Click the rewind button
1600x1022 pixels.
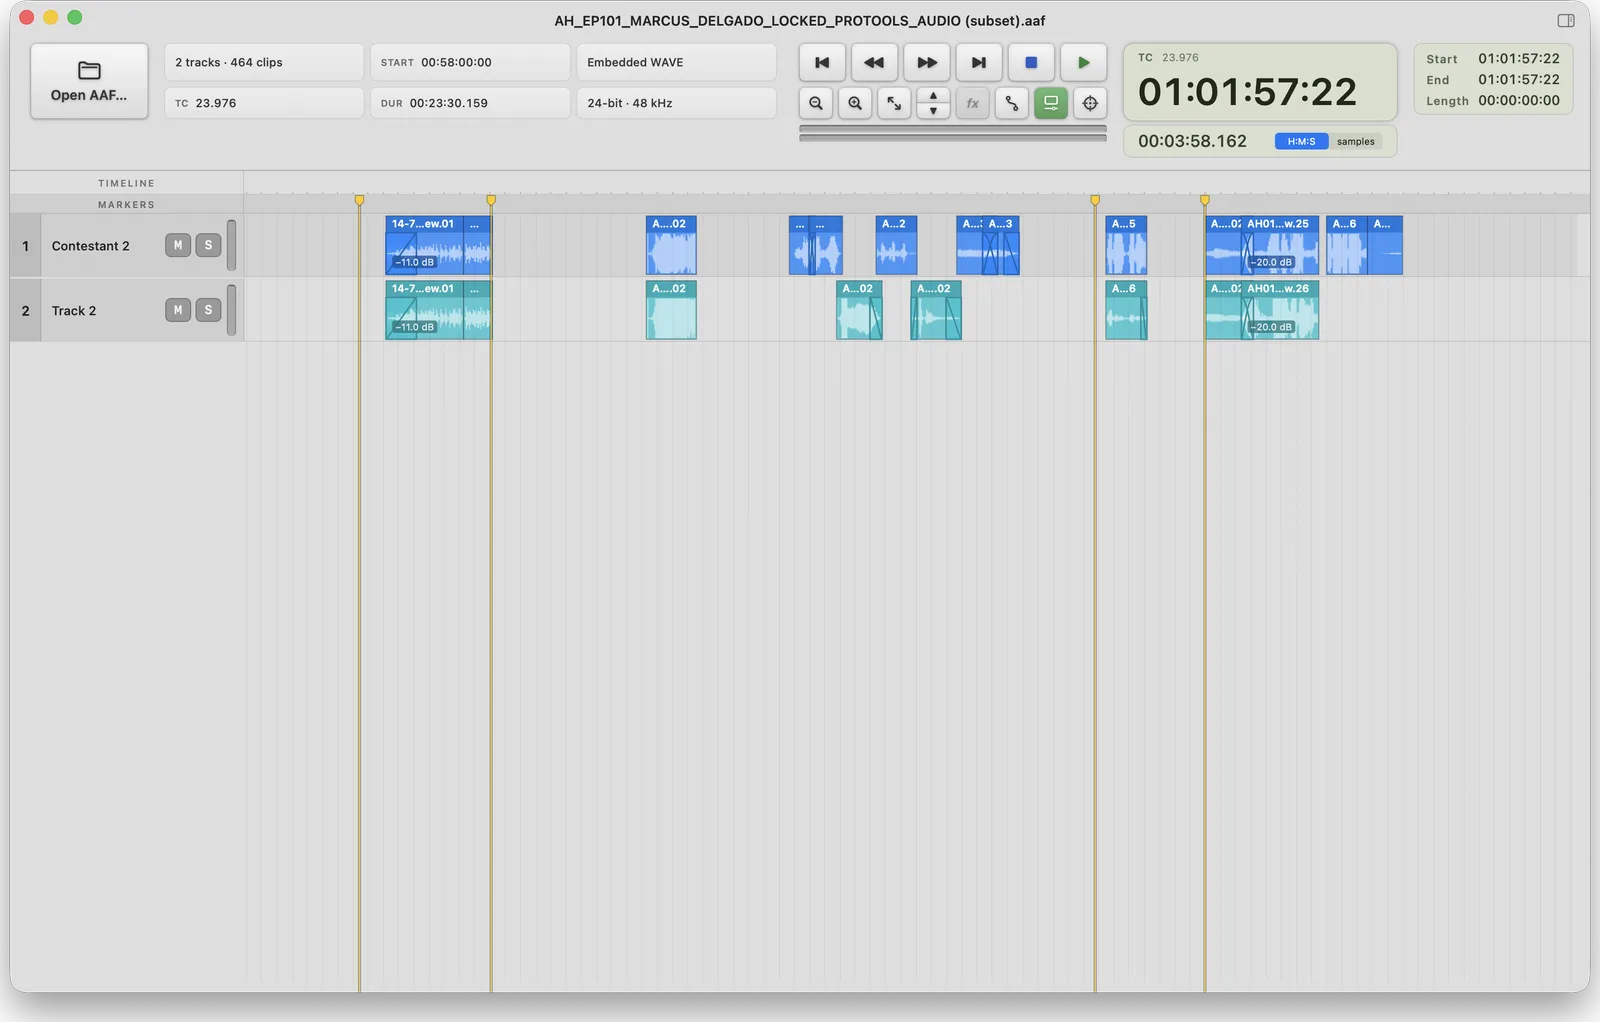[x=874, y=62]
